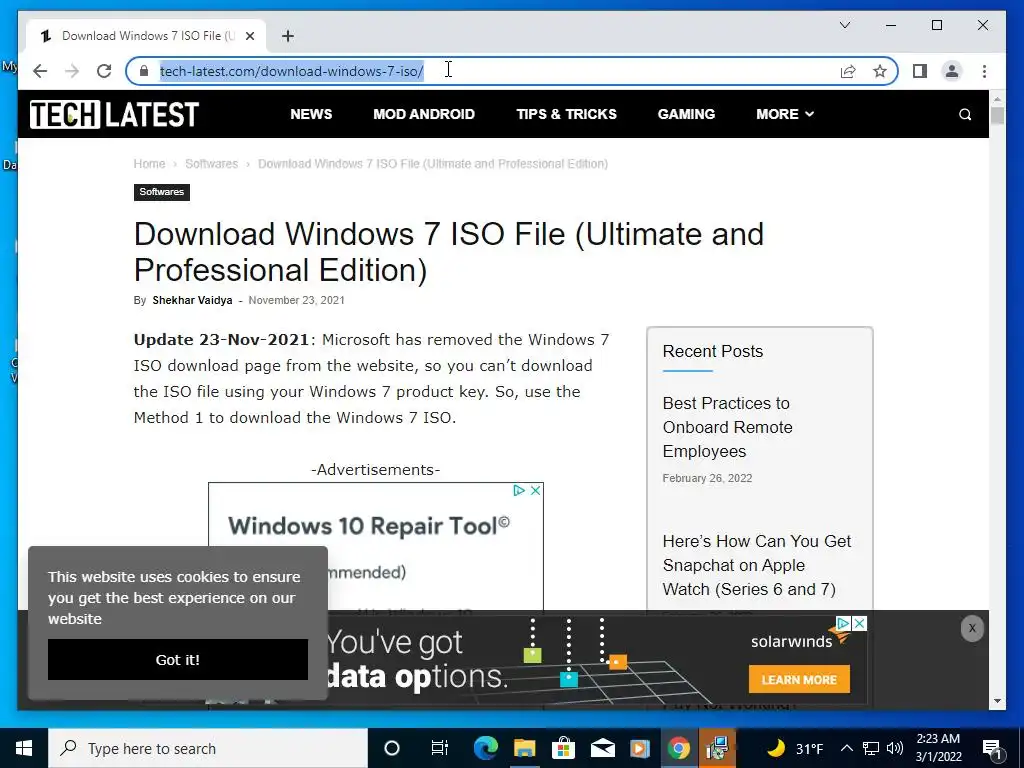Open the NEWS menu item

pyautogui.click(x=311, y=114)
